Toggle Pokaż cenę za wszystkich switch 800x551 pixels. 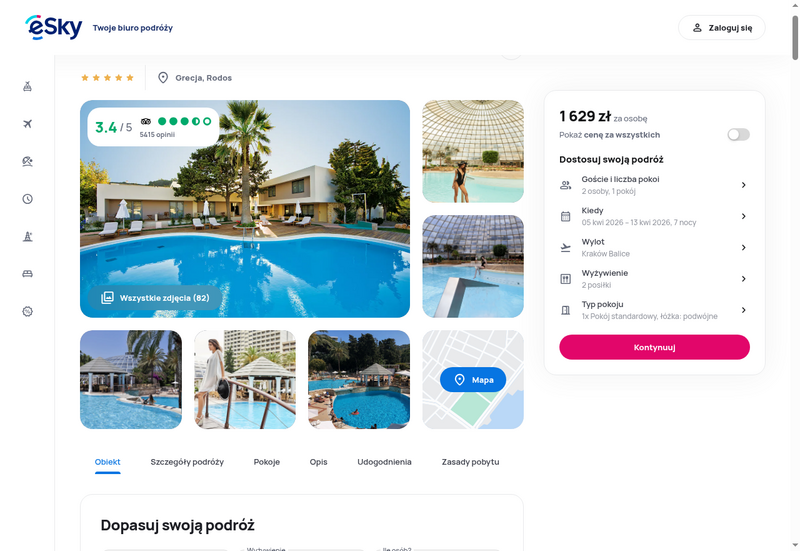[738, 135]
